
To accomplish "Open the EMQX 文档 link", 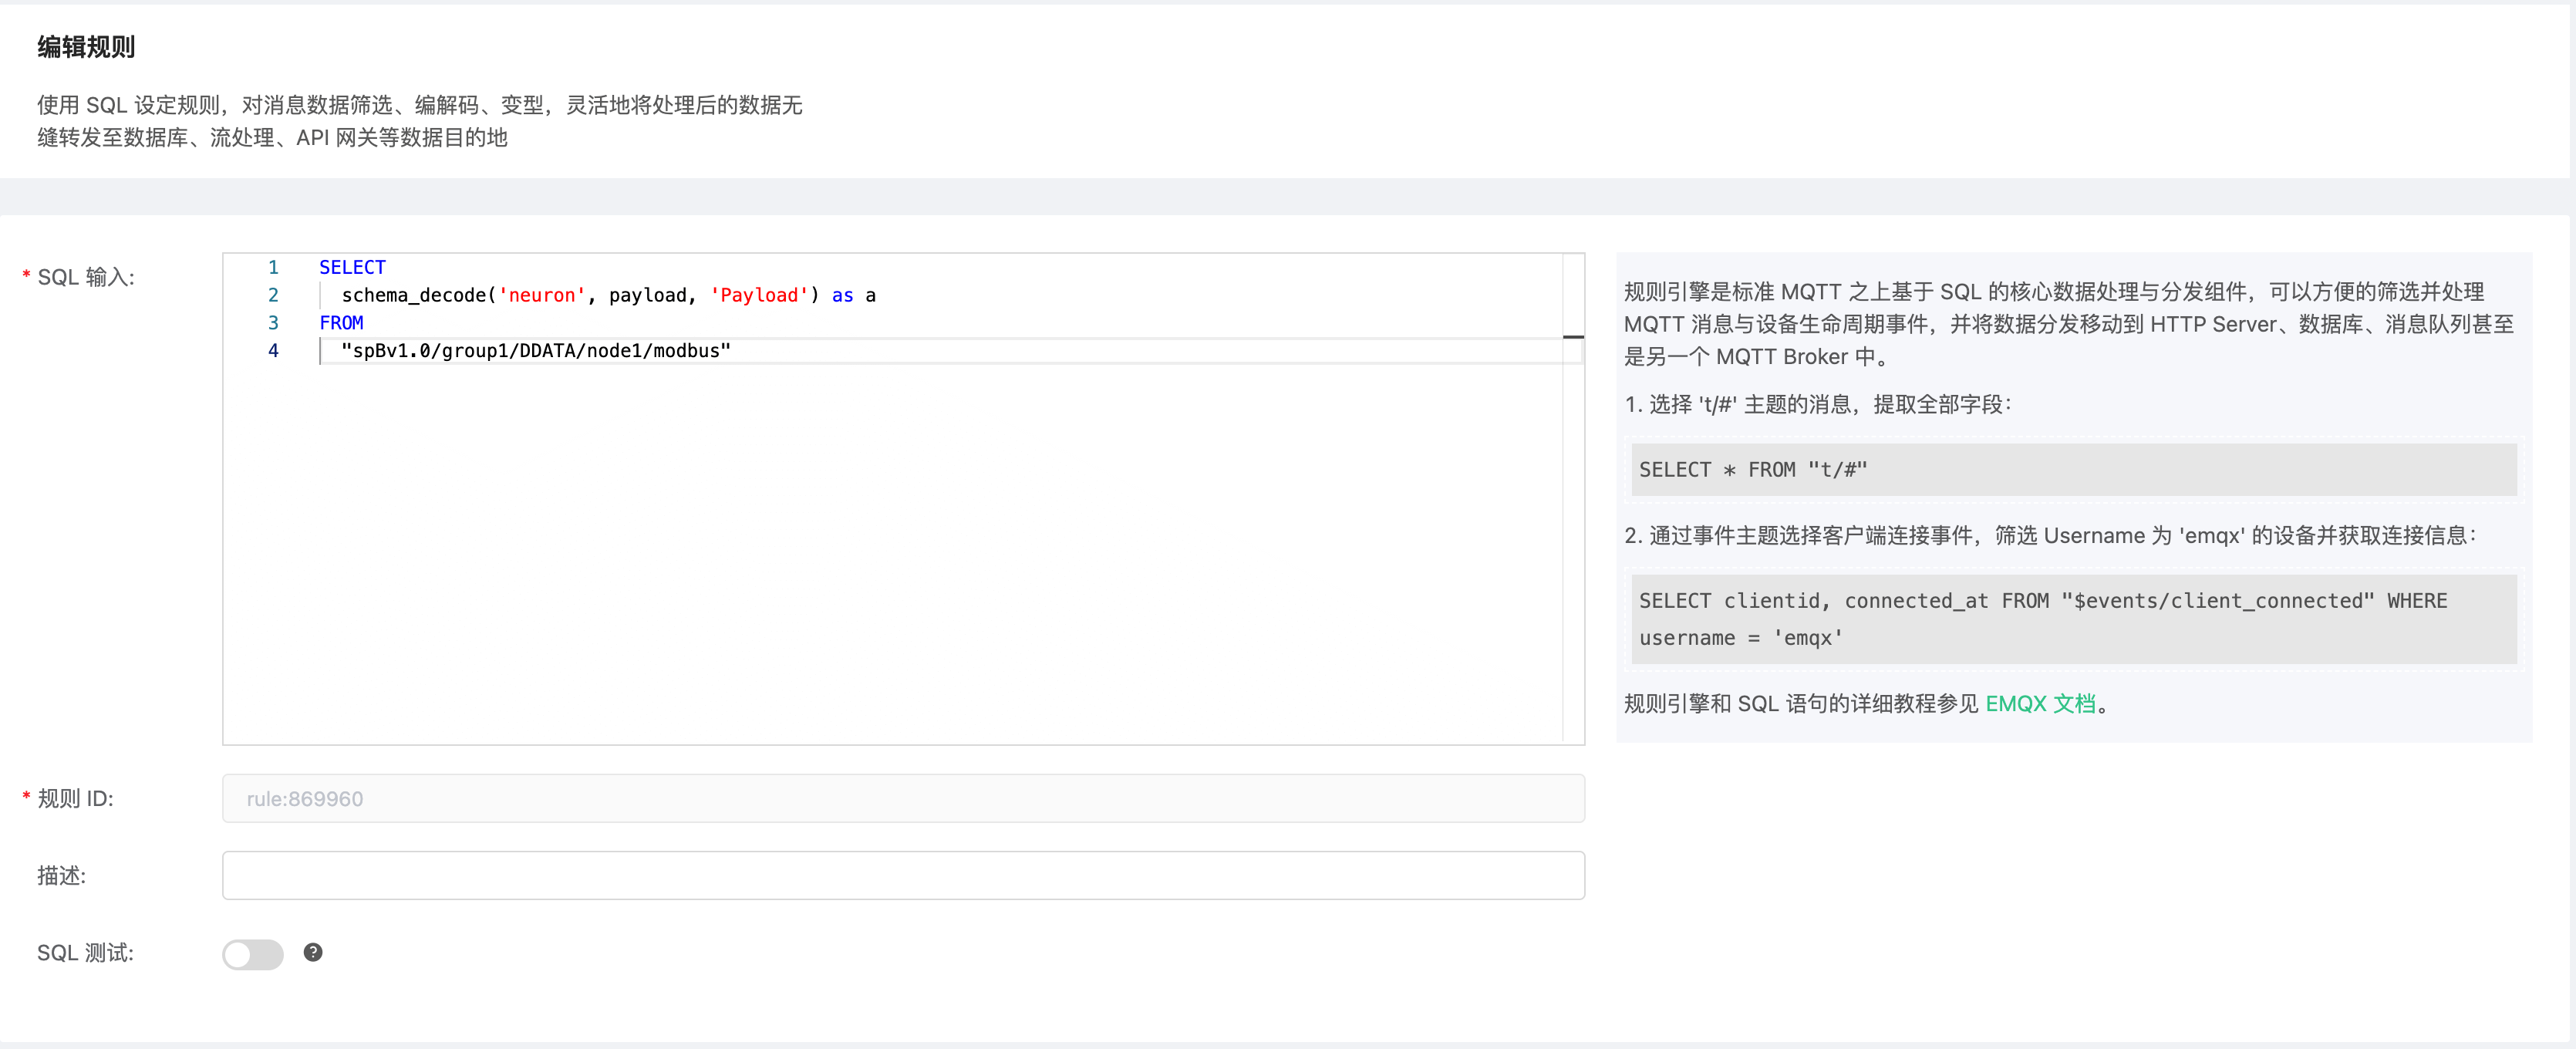I will (x=2039, y=703).
